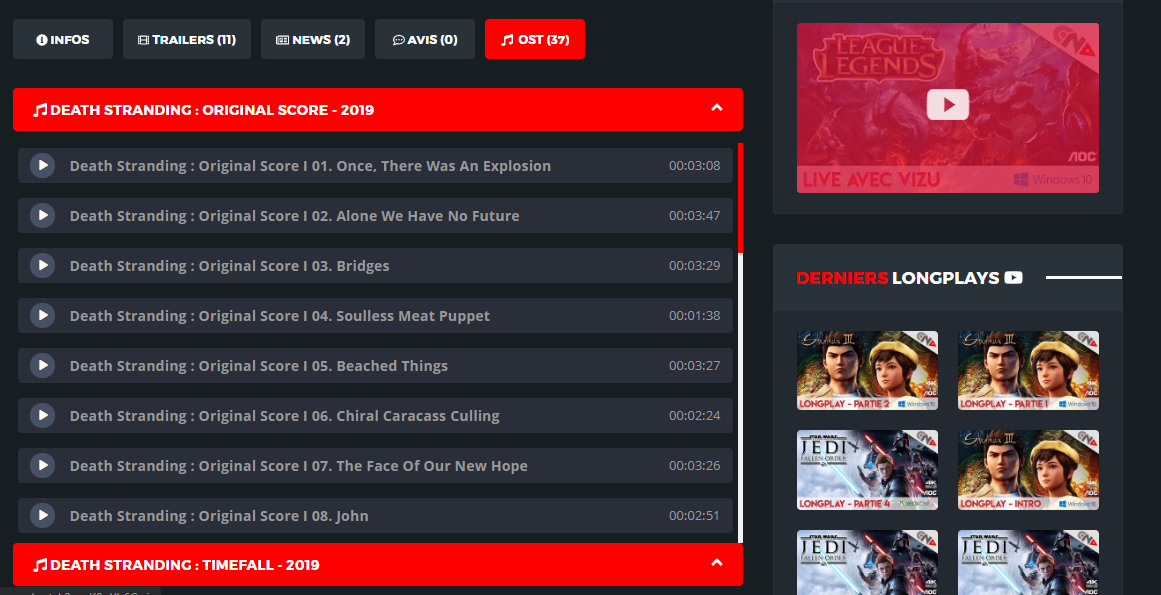Open Shenmue III Longplay Partie 2 thumbnail
1161x595 pixels.
tap(867, 370)
